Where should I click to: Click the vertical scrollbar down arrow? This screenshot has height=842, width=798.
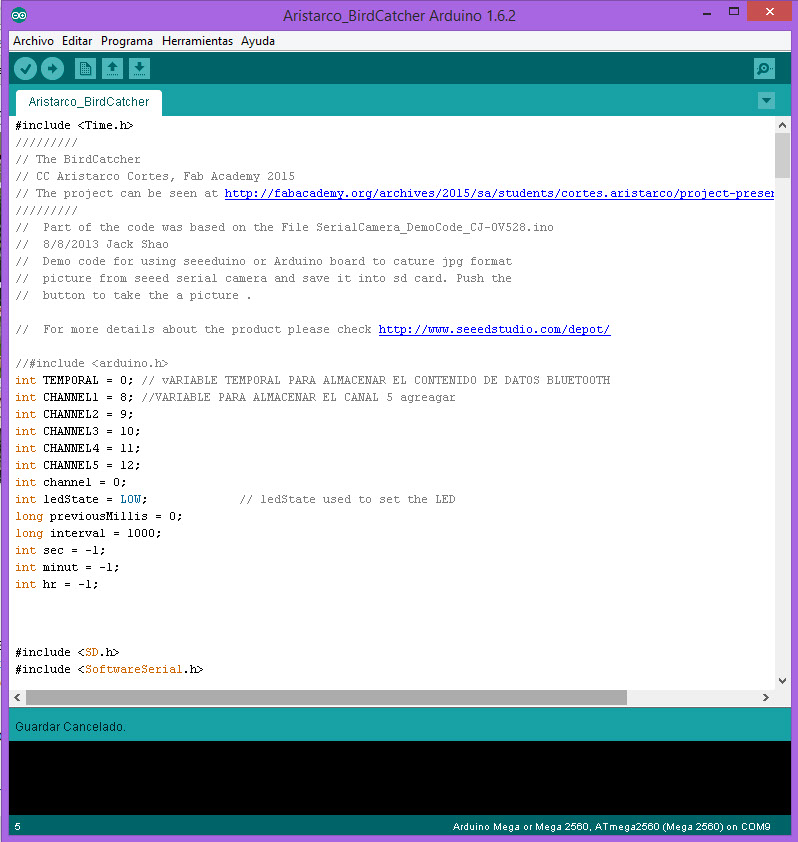pyautogui.click(x=782, y=681)
